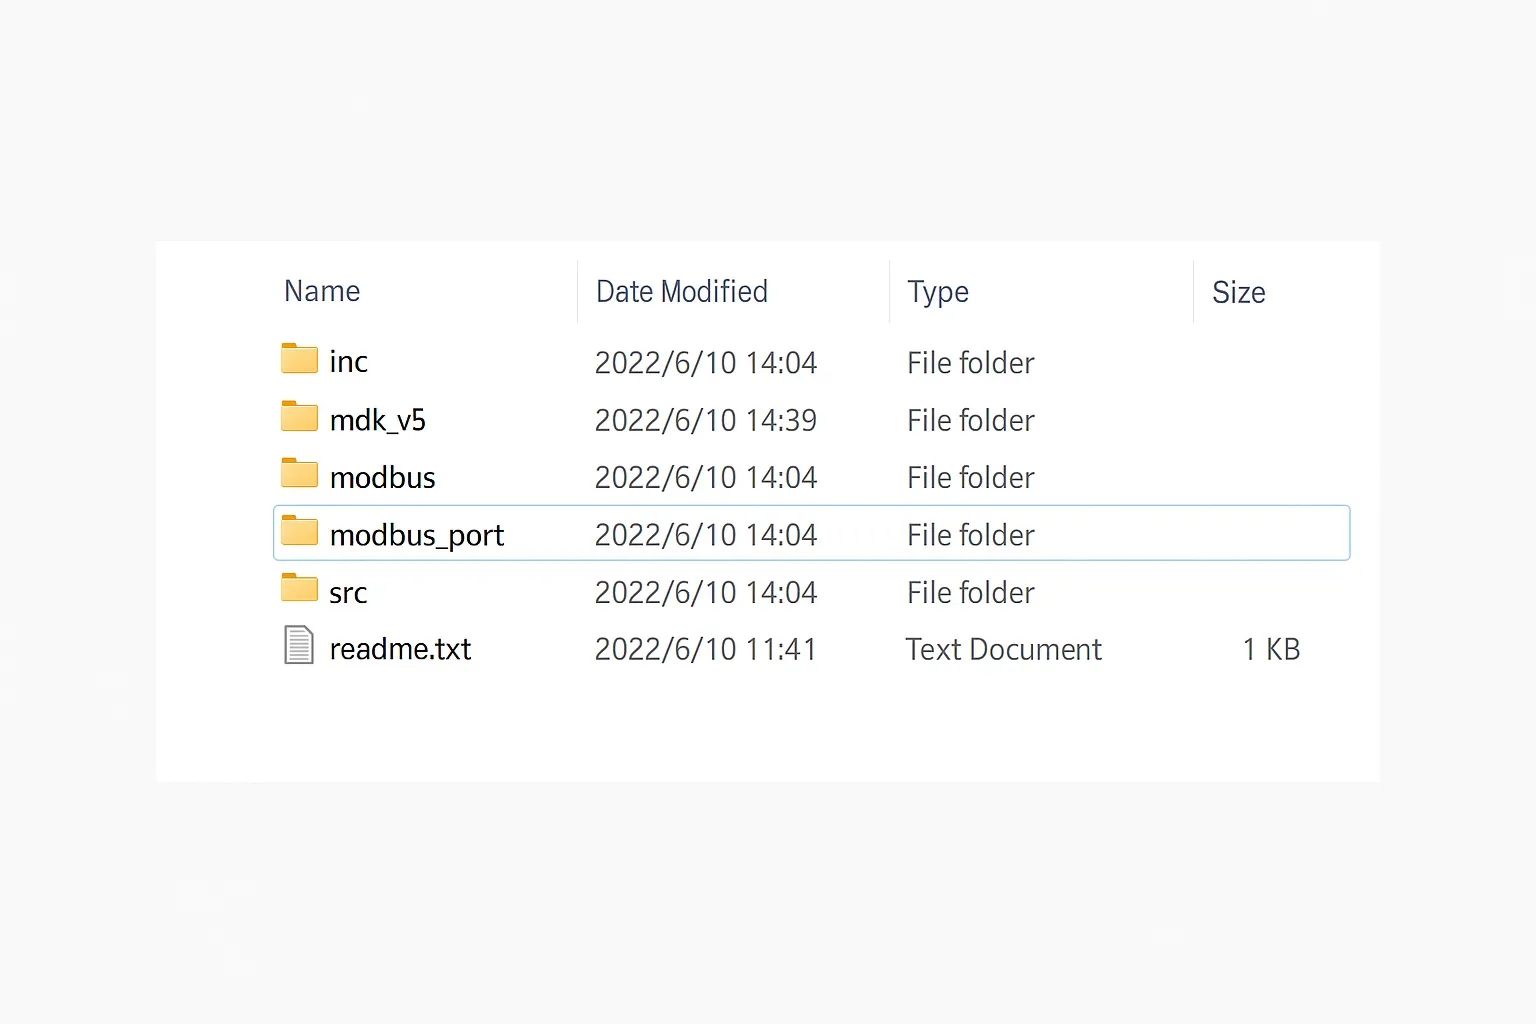Sort files by Name column header
Viewport: 1536px width, 1024px height.
click(322, 291)
